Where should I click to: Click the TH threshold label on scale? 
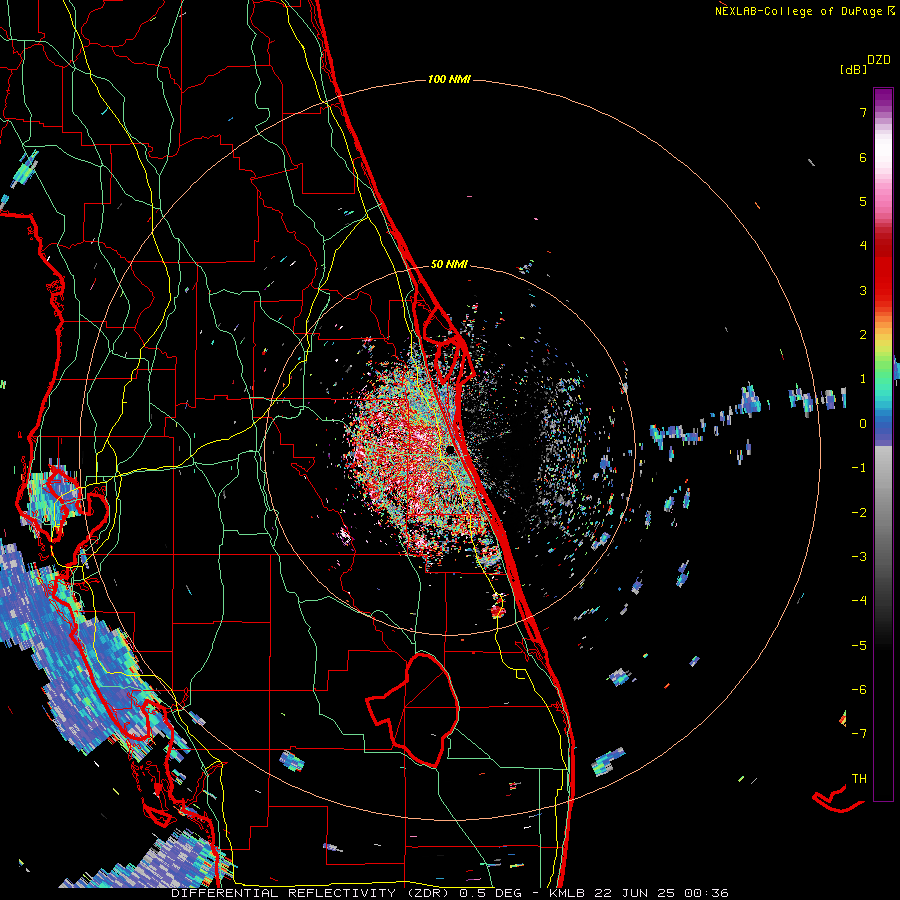[859, 779]
